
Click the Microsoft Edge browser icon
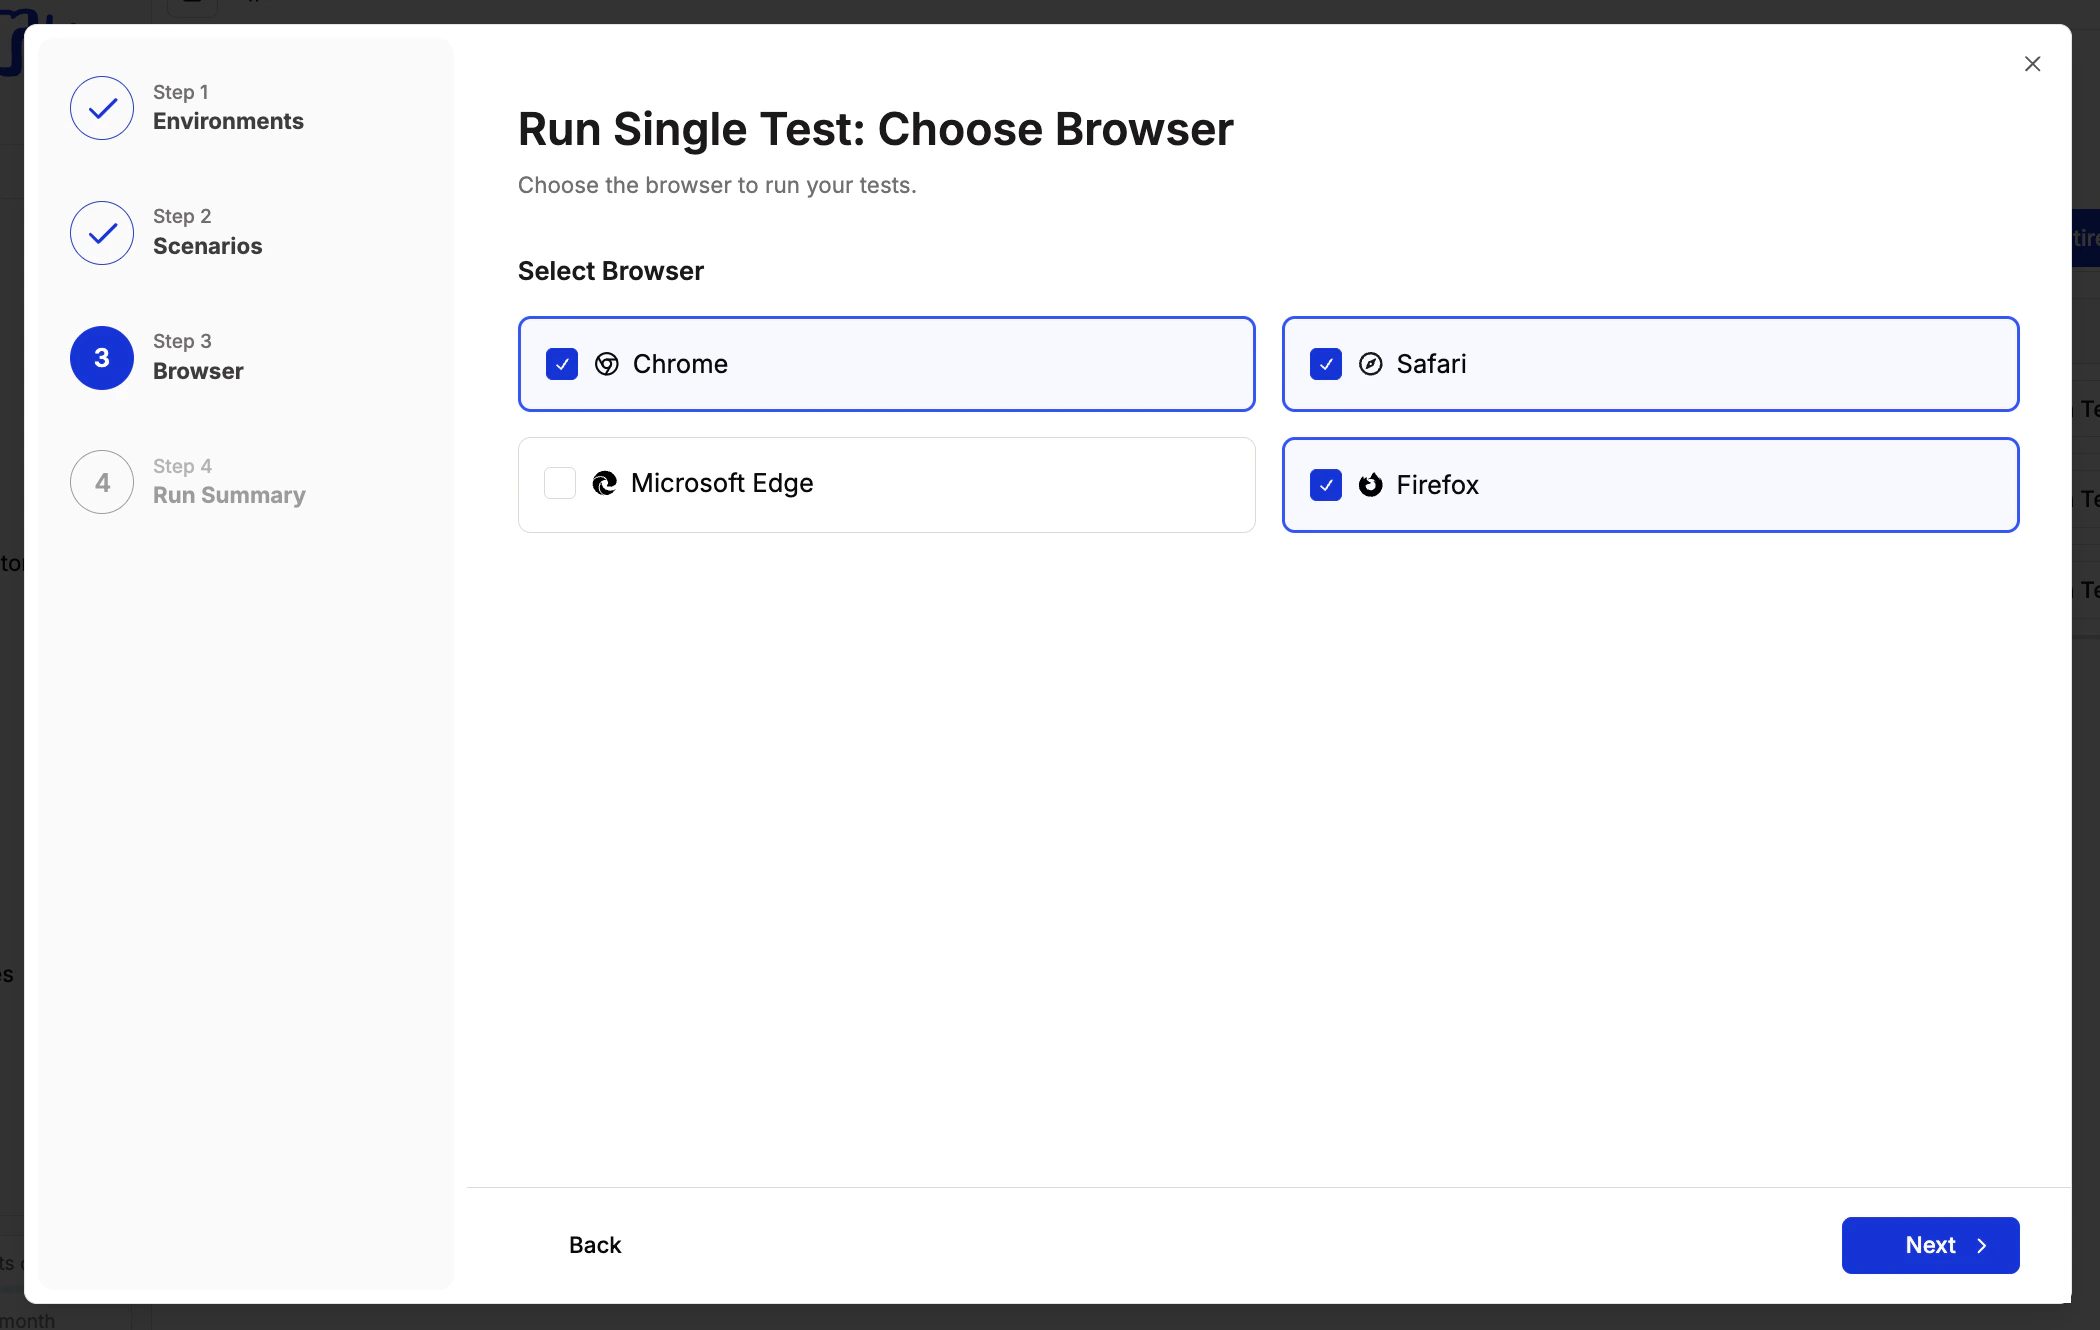[604, 483]
